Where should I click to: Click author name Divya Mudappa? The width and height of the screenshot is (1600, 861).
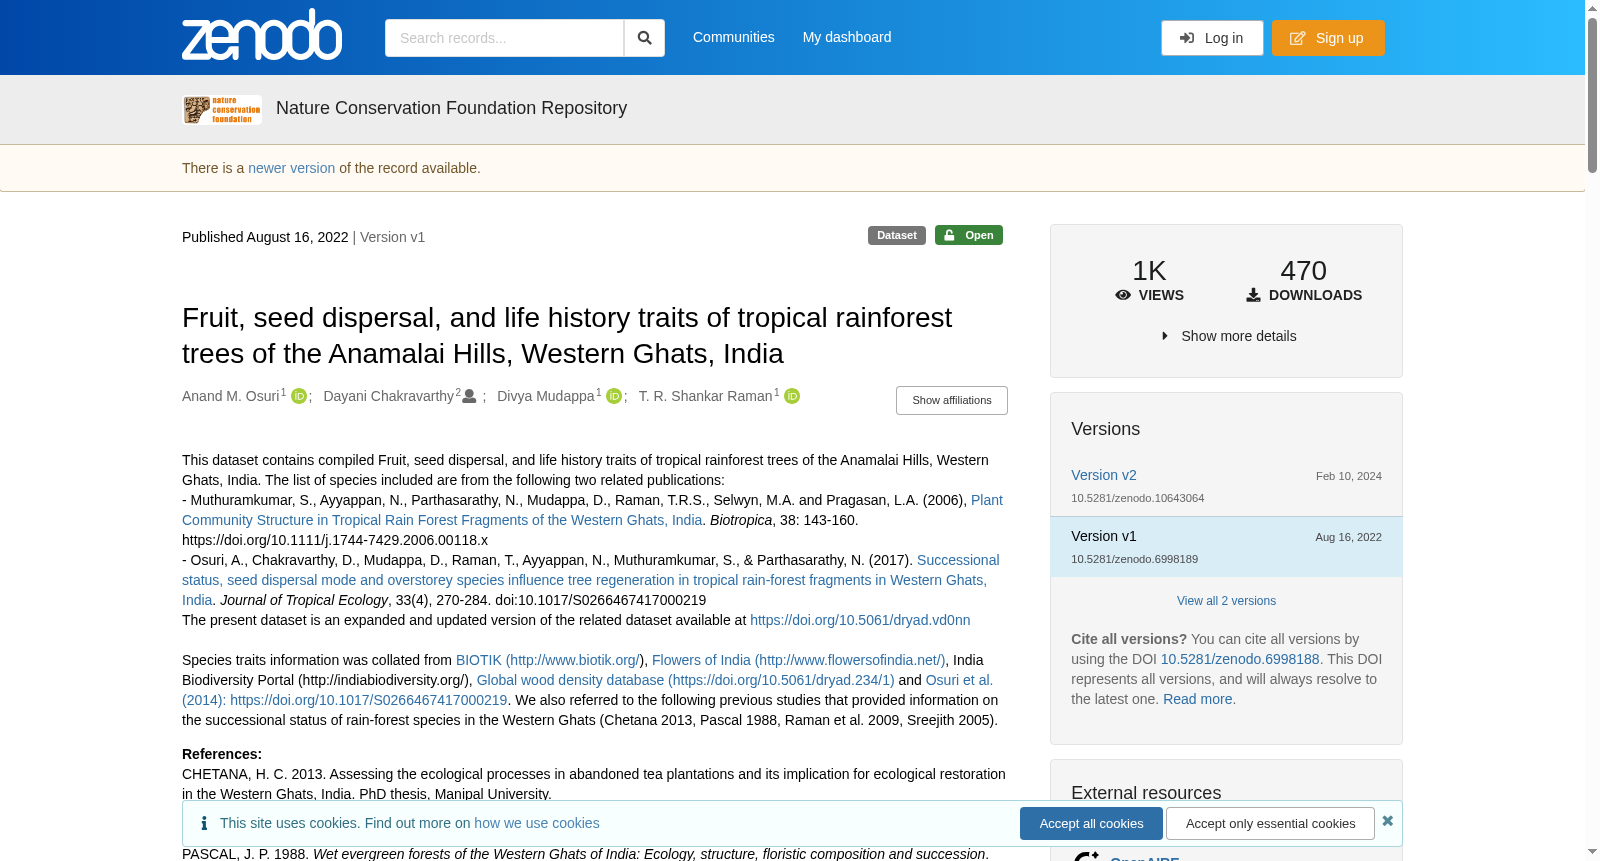[x=546, y=396]
